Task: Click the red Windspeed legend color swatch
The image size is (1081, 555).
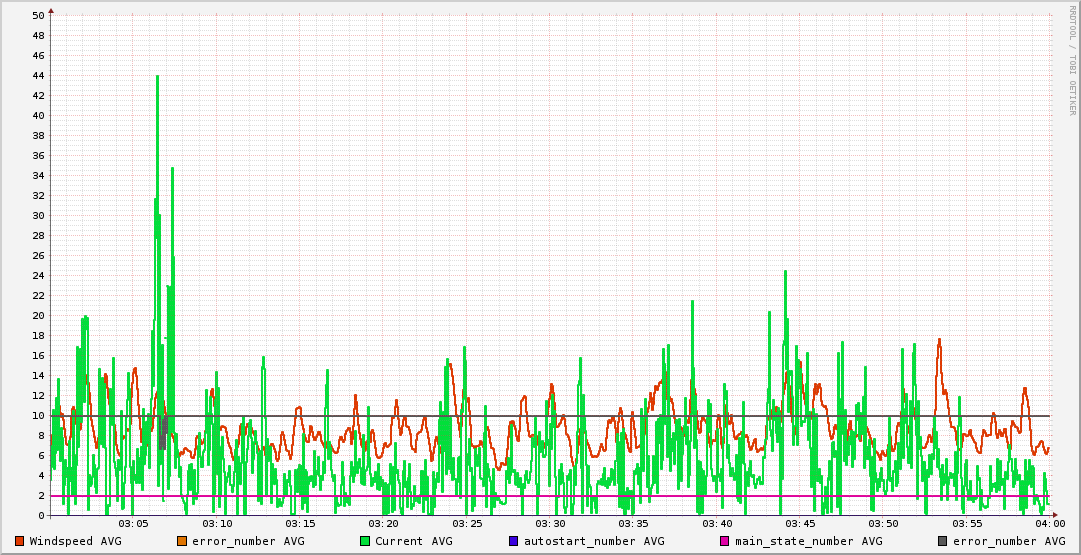Action: (x=19, y=541)
